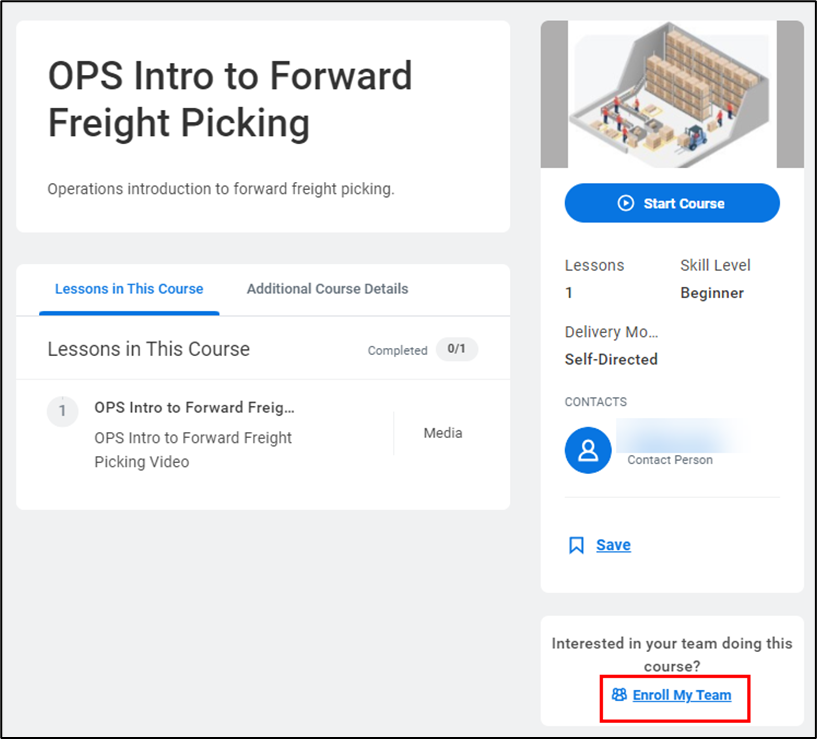
Task: Select the Enroll My Team link text
Action: (682, 695)
